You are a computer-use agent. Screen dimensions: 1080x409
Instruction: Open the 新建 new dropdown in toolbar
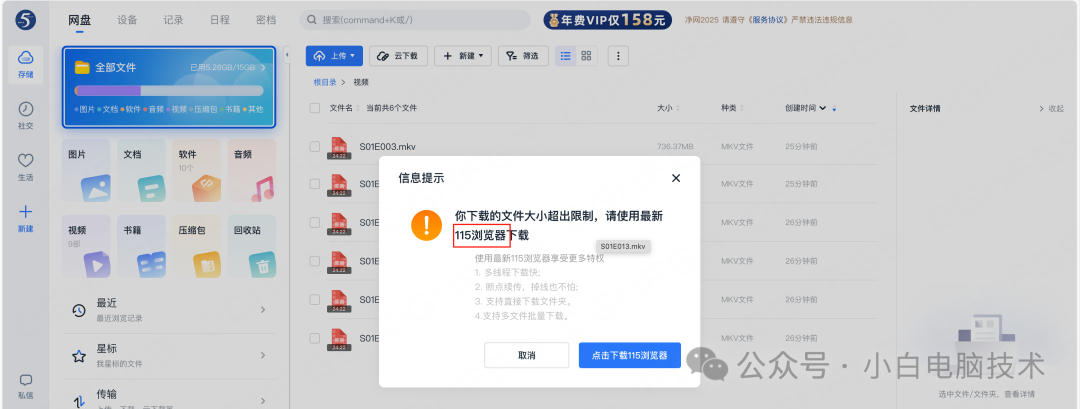pos(463,56)
